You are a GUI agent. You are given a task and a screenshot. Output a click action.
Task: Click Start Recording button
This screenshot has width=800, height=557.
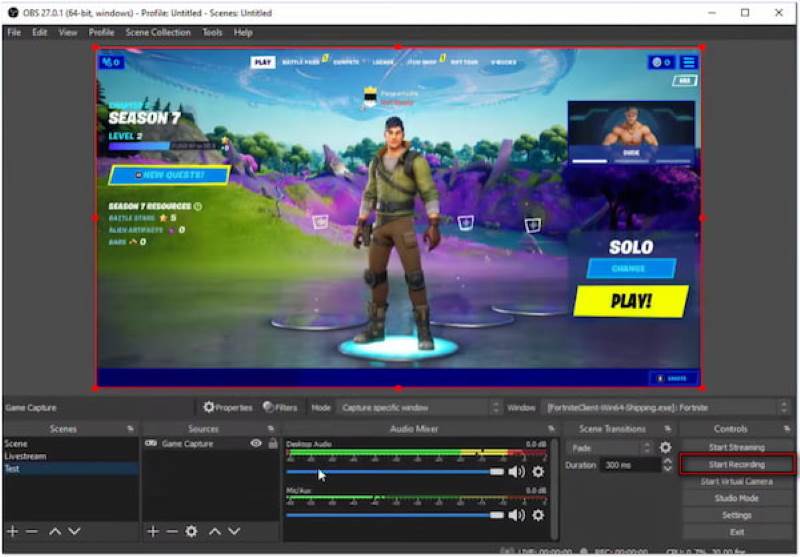[736, 465]
